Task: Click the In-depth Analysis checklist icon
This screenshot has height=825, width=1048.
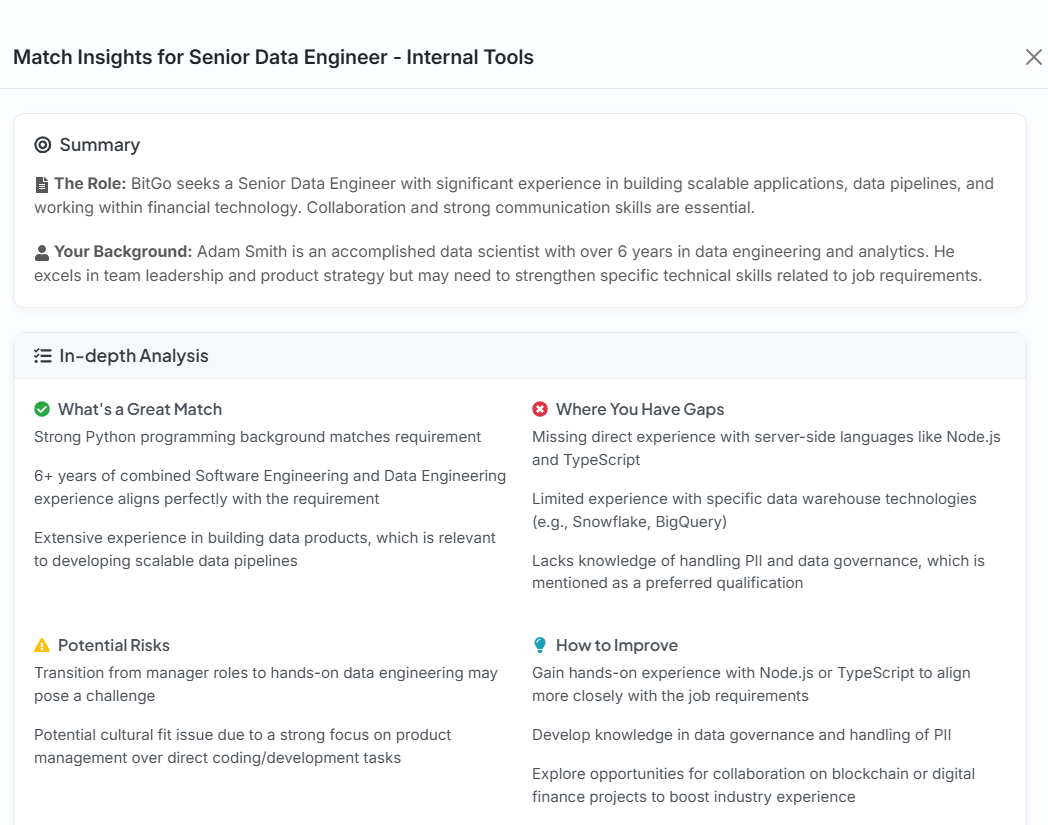Action: click(x=42, y=356)
